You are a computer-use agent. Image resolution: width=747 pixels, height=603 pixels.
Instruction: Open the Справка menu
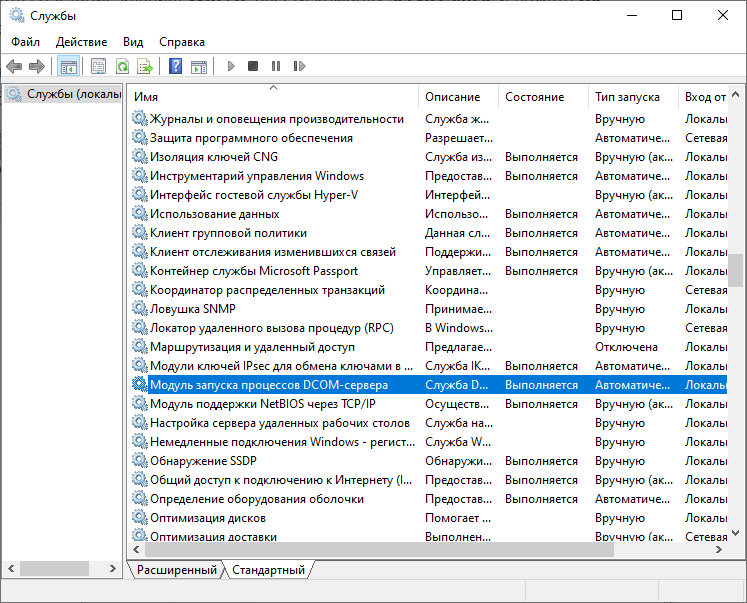point(182,42)
